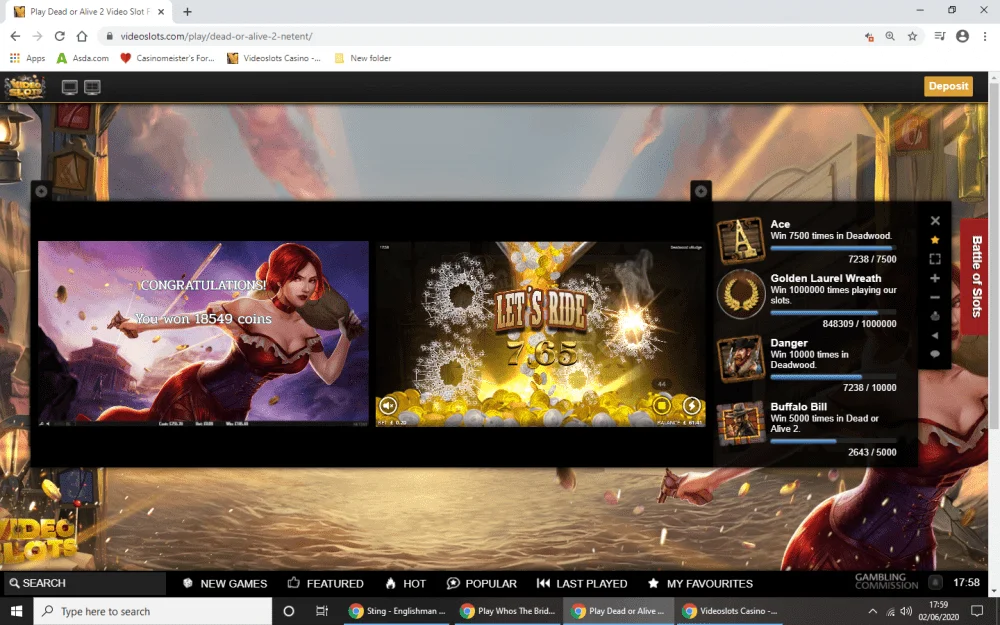Click Windows taskbar search box
Viewport: 1000px width, 625px height.
[x=152, y=611]
